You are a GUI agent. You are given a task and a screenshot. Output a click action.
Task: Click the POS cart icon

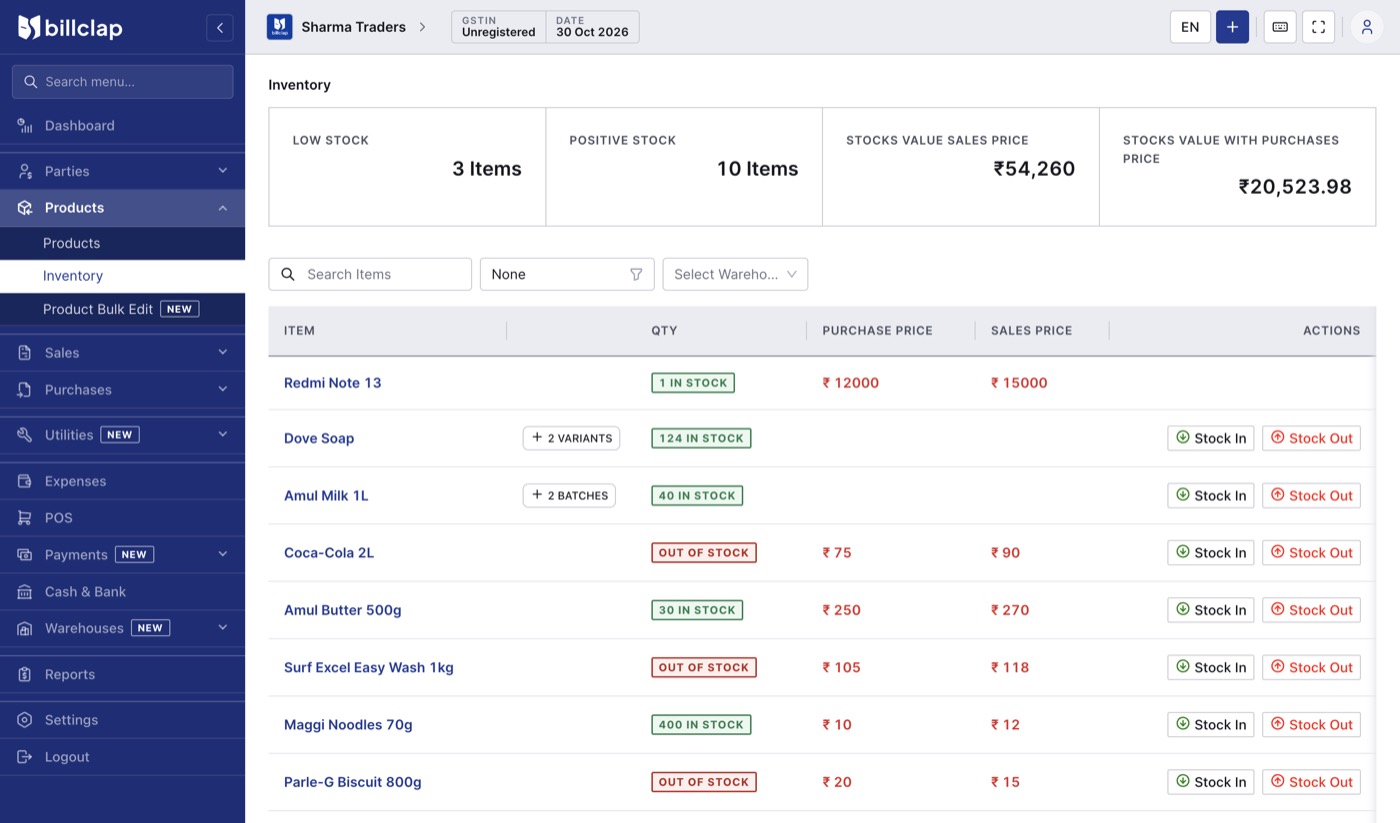[25, 518]
